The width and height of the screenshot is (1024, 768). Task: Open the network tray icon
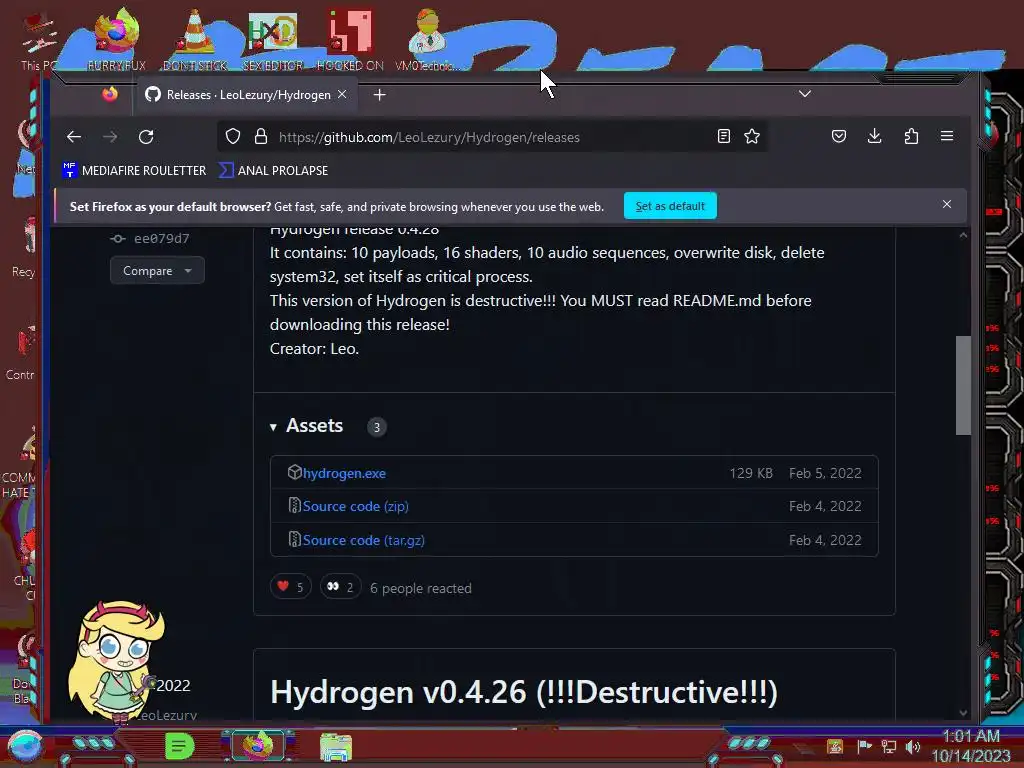[x=889, y=746]
